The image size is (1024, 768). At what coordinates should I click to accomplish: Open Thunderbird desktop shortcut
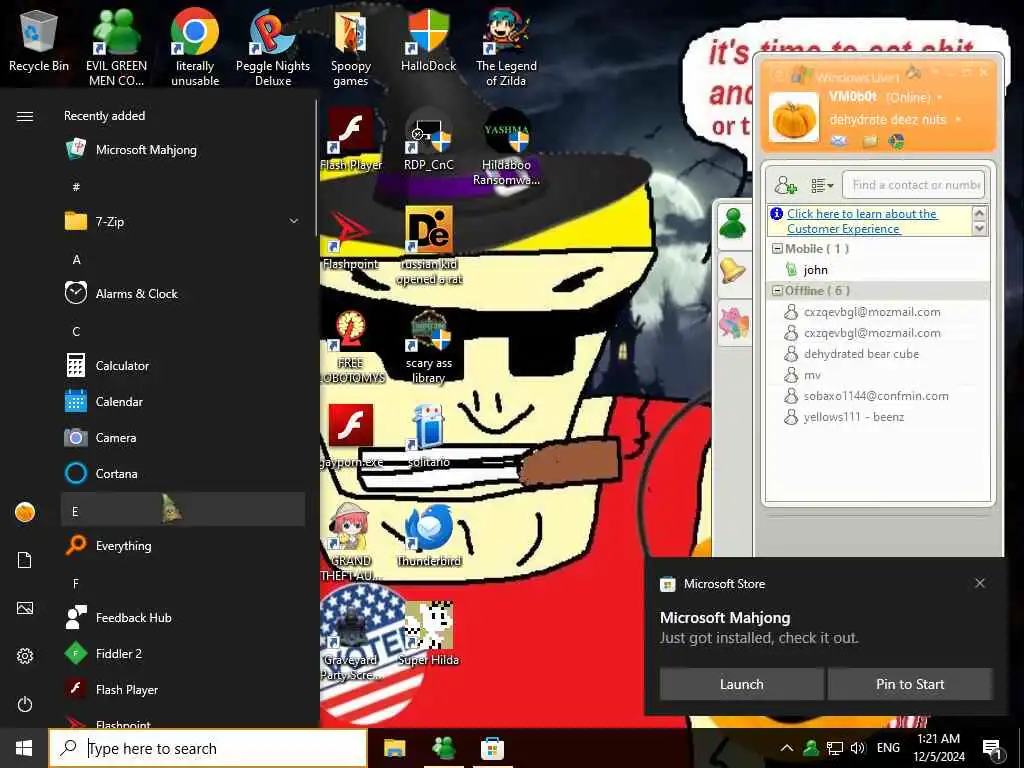[x=429, y=536]
